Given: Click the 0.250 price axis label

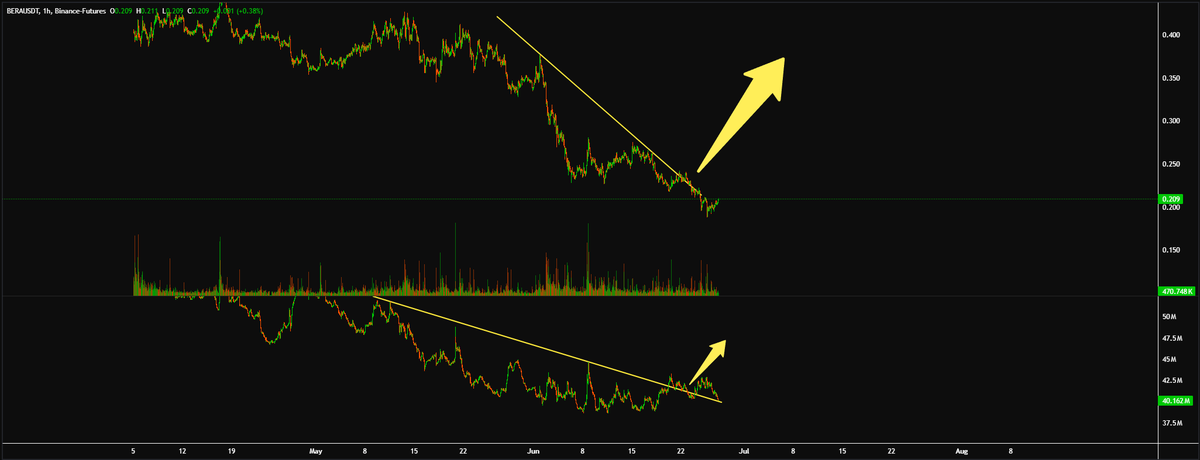Looking at the screenshot, I should pos(1170,164).
